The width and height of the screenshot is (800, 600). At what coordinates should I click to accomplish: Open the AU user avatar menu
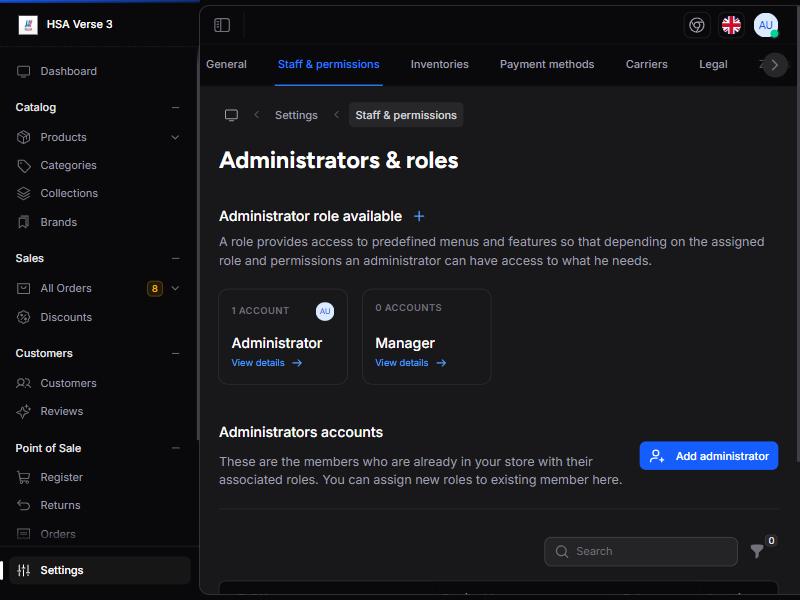[765, 25]
